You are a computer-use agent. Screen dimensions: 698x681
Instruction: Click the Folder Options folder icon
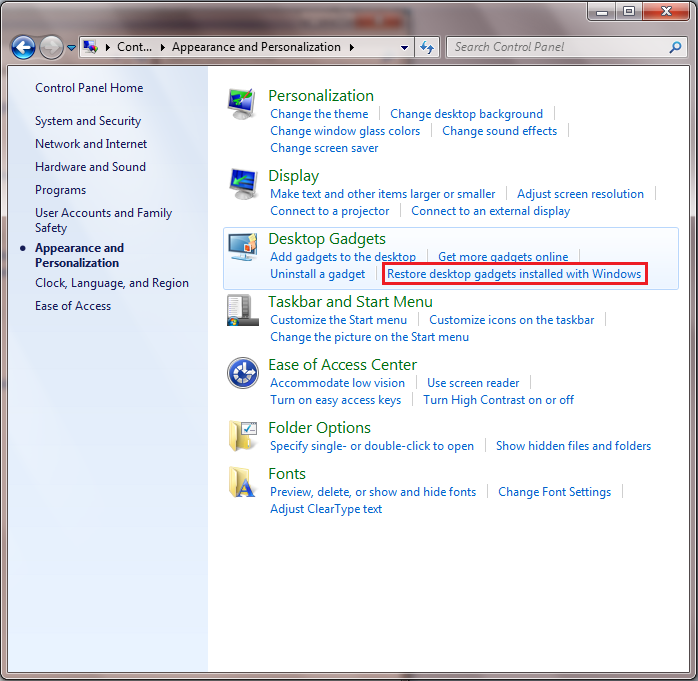(243, 436)
